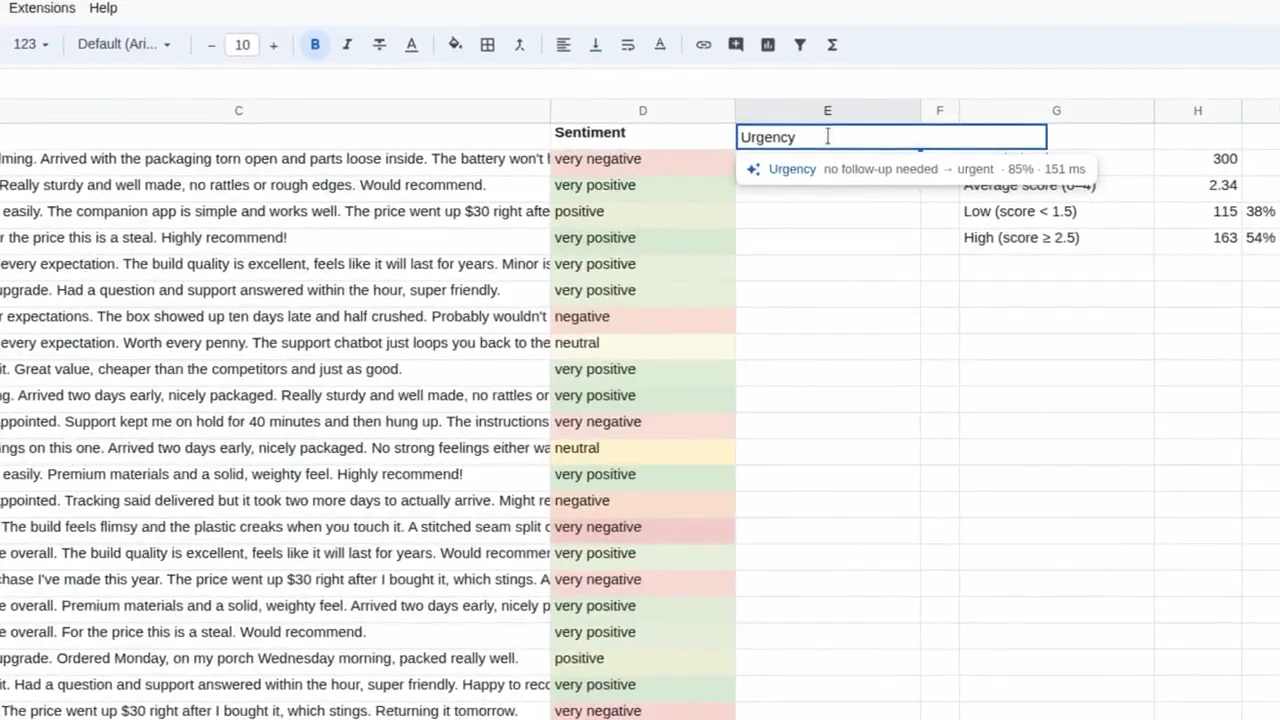Open the text color picker

click(411, 44)
